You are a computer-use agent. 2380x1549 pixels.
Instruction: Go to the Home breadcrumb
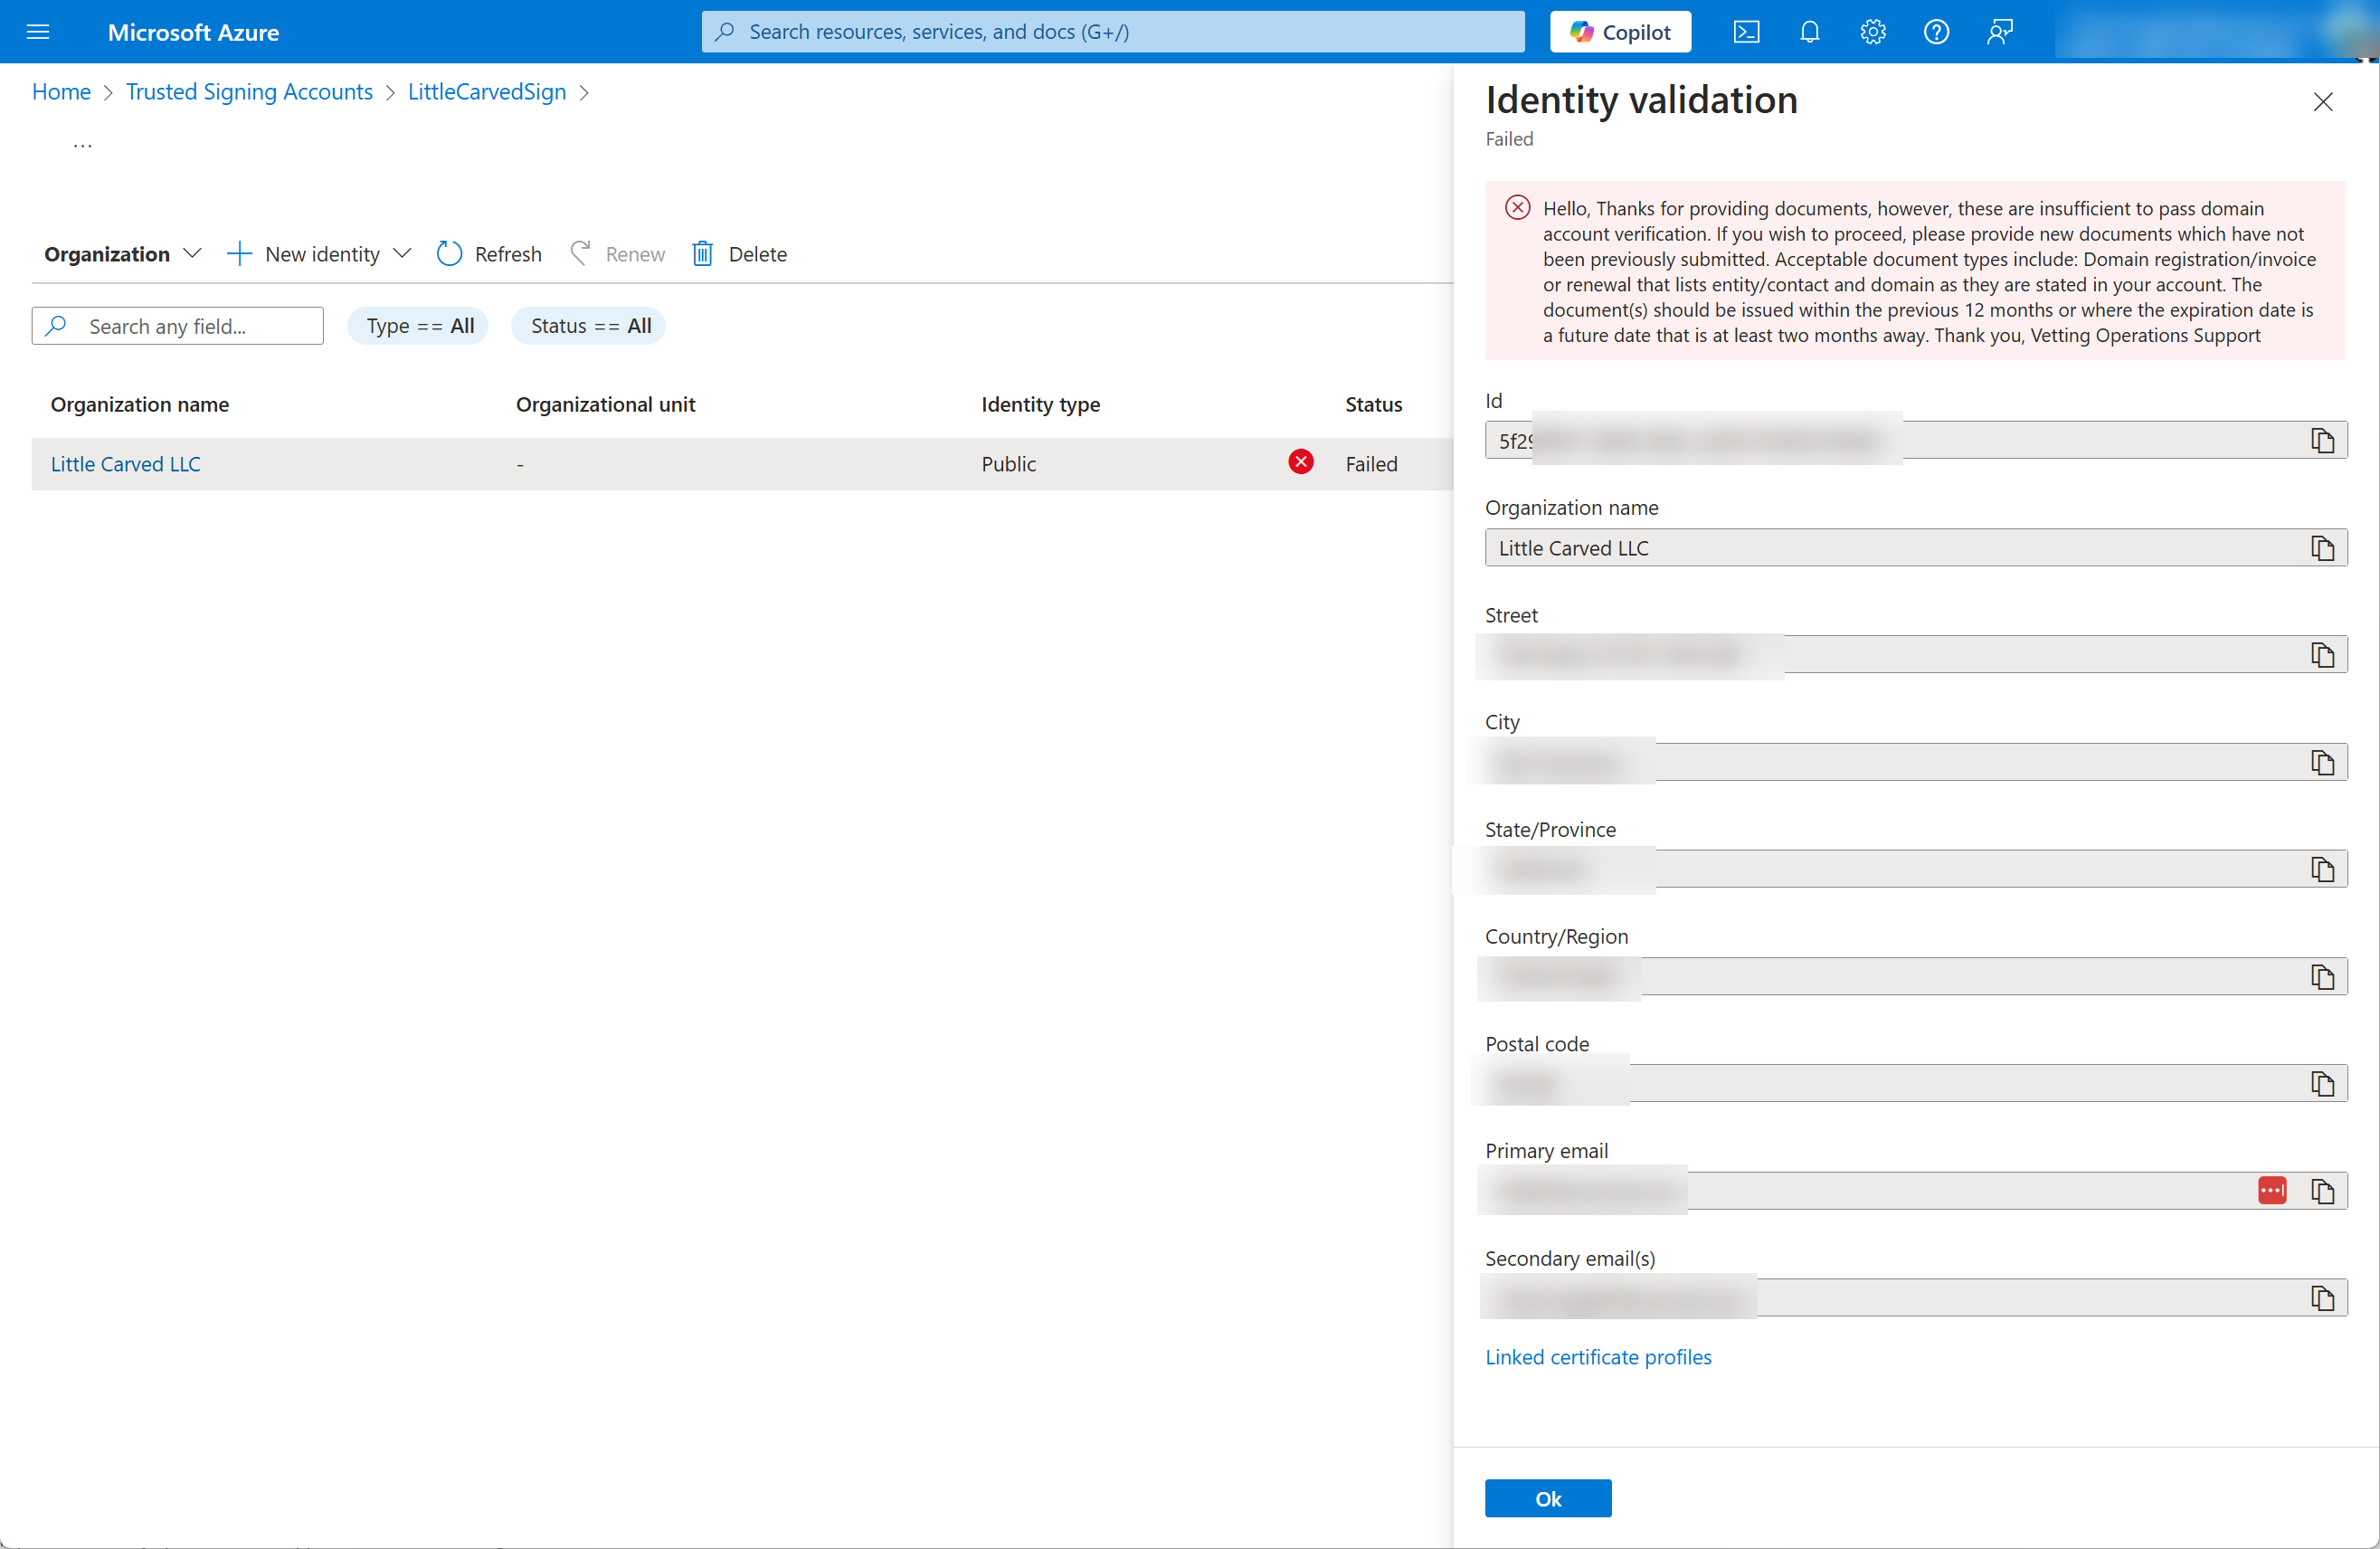[61, 92]
